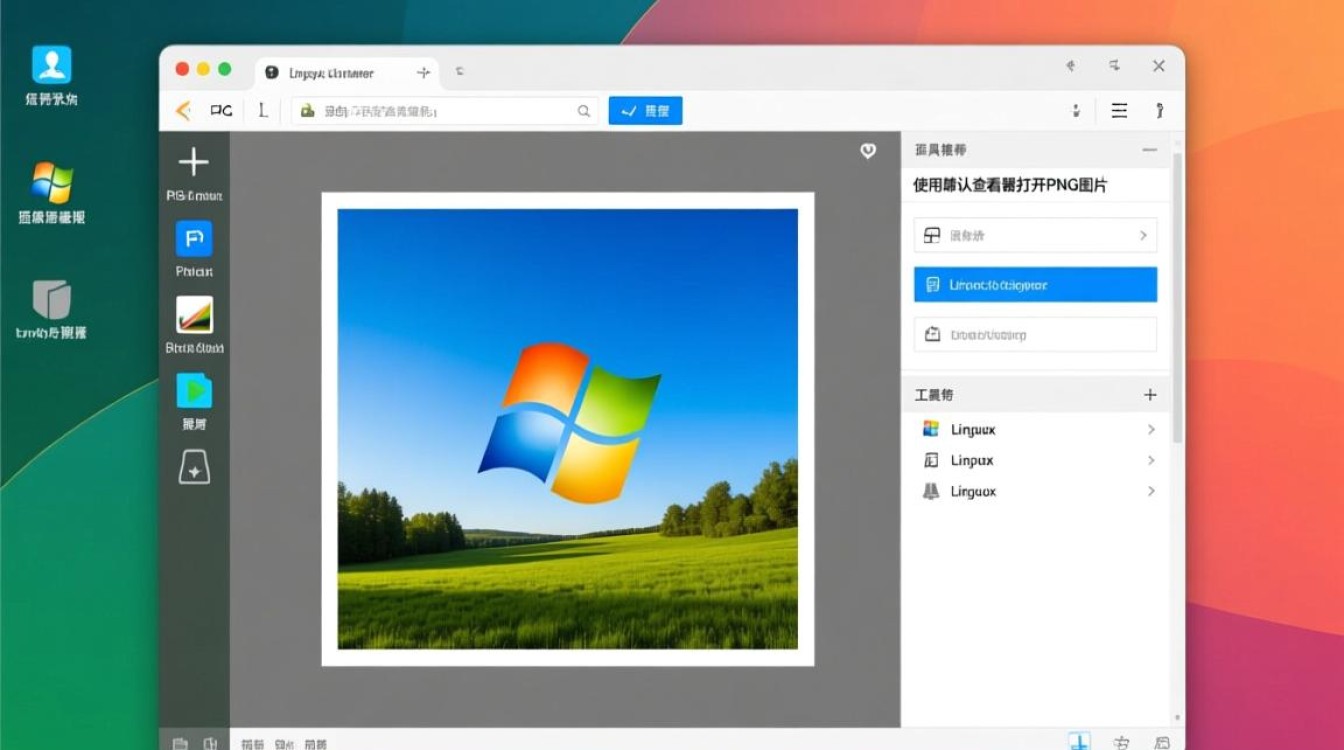The image size is (1344, 750).
Task: Add a new tool with the toolbox plus button
Action: [1149, 394]
